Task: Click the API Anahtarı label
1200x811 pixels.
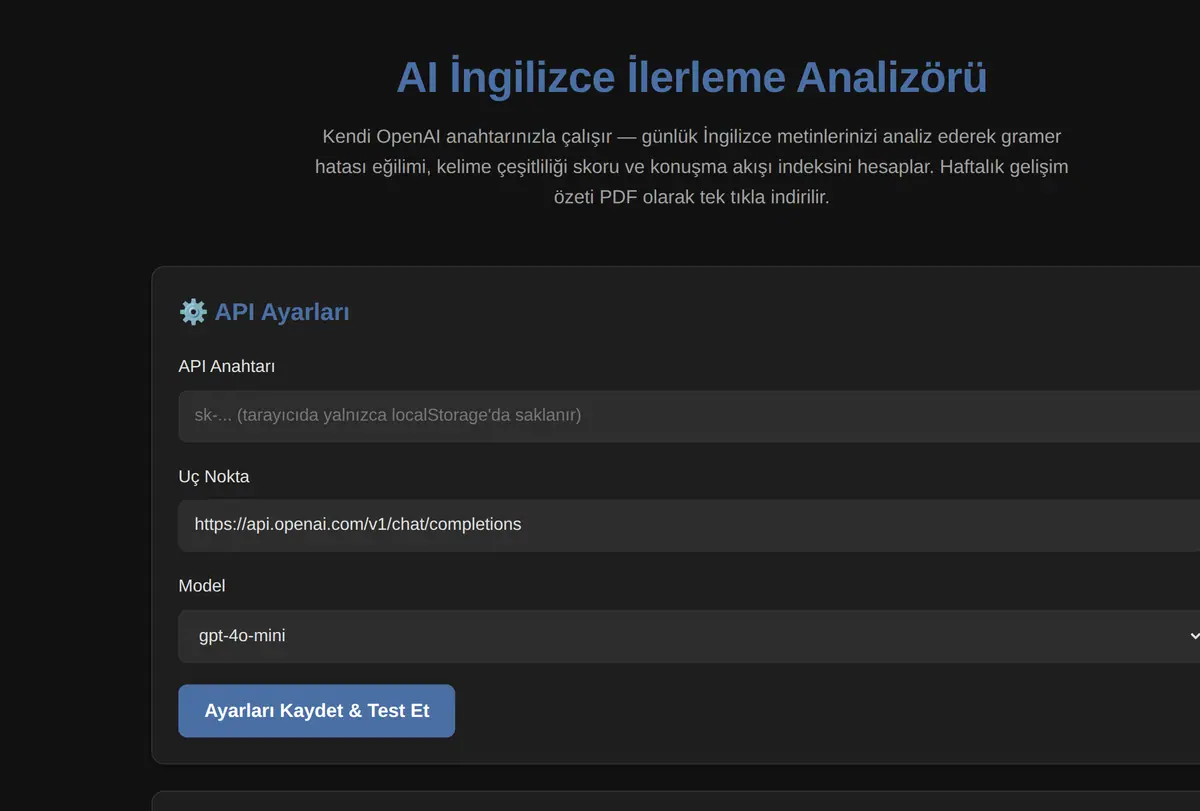Action: click(227, 366)
